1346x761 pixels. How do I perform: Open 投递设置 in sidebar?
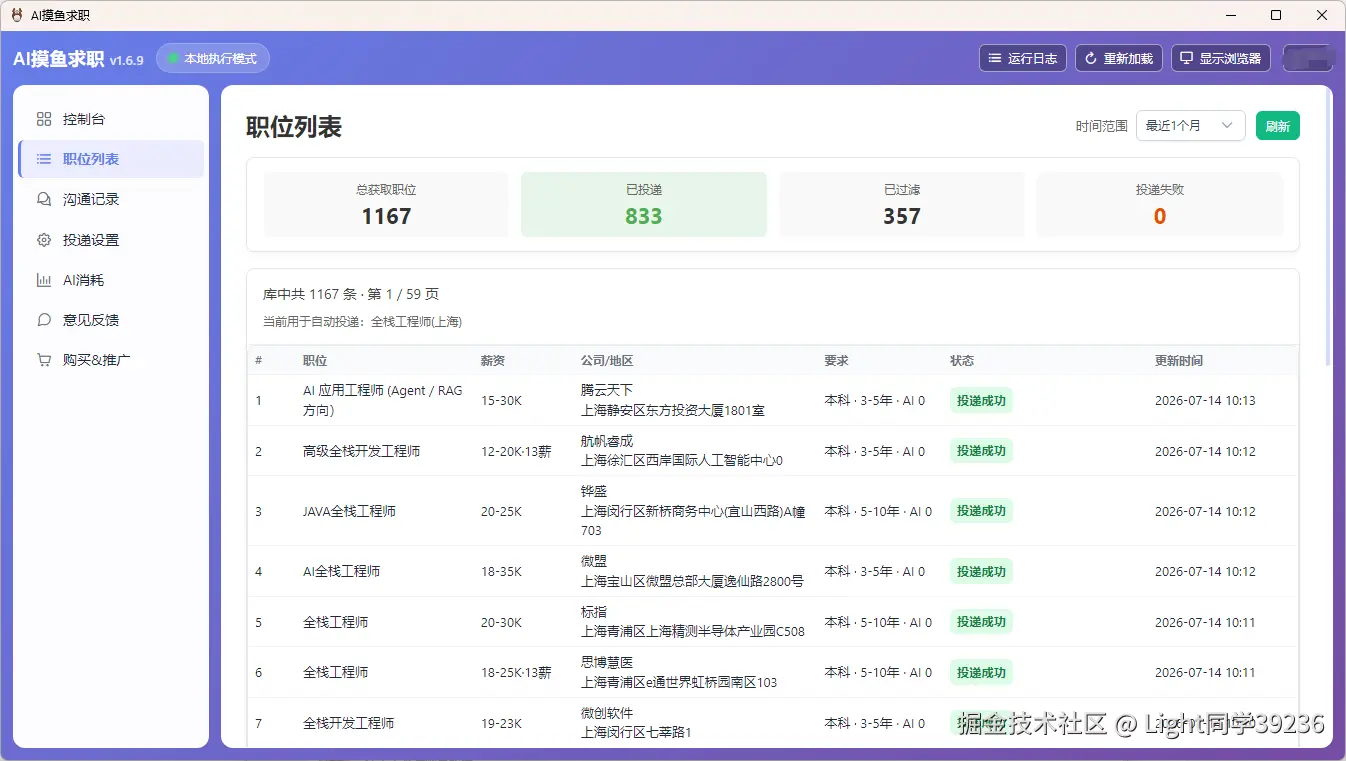click(x=111, y=240)
